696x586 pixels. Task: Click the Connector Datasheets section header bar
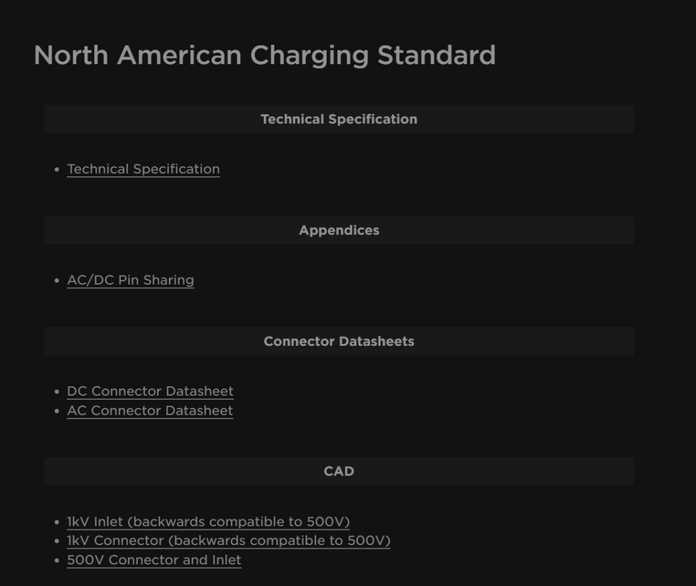[x=339, y=341]
